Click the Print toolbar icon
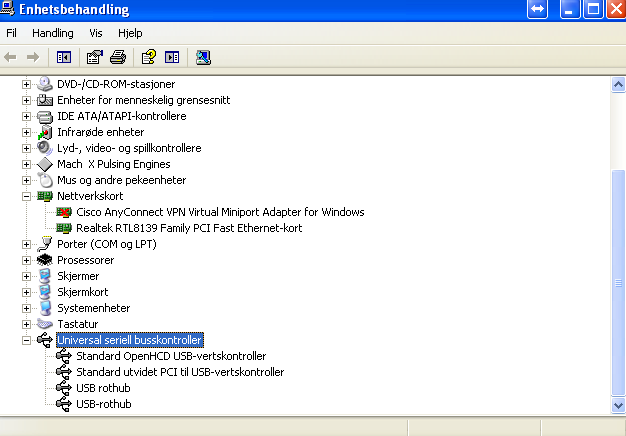Viewport: 626px width, 436px height. coord(118,57)
